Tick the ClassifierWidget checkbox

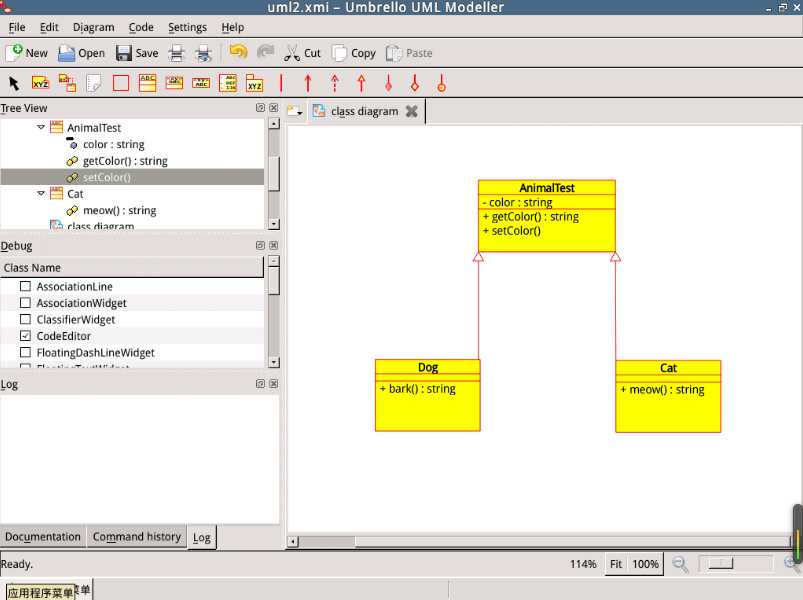click(x=25, y=319)
